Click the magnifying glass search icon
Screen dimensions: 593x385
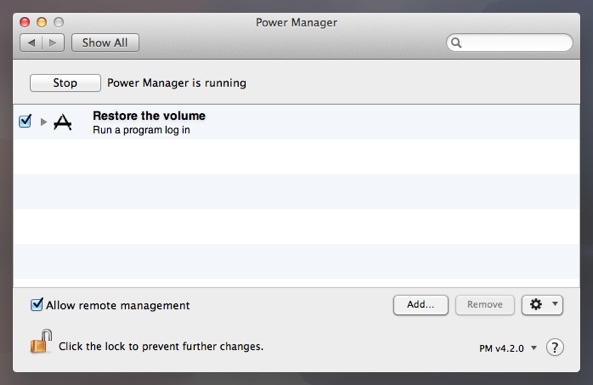point(456,43)
